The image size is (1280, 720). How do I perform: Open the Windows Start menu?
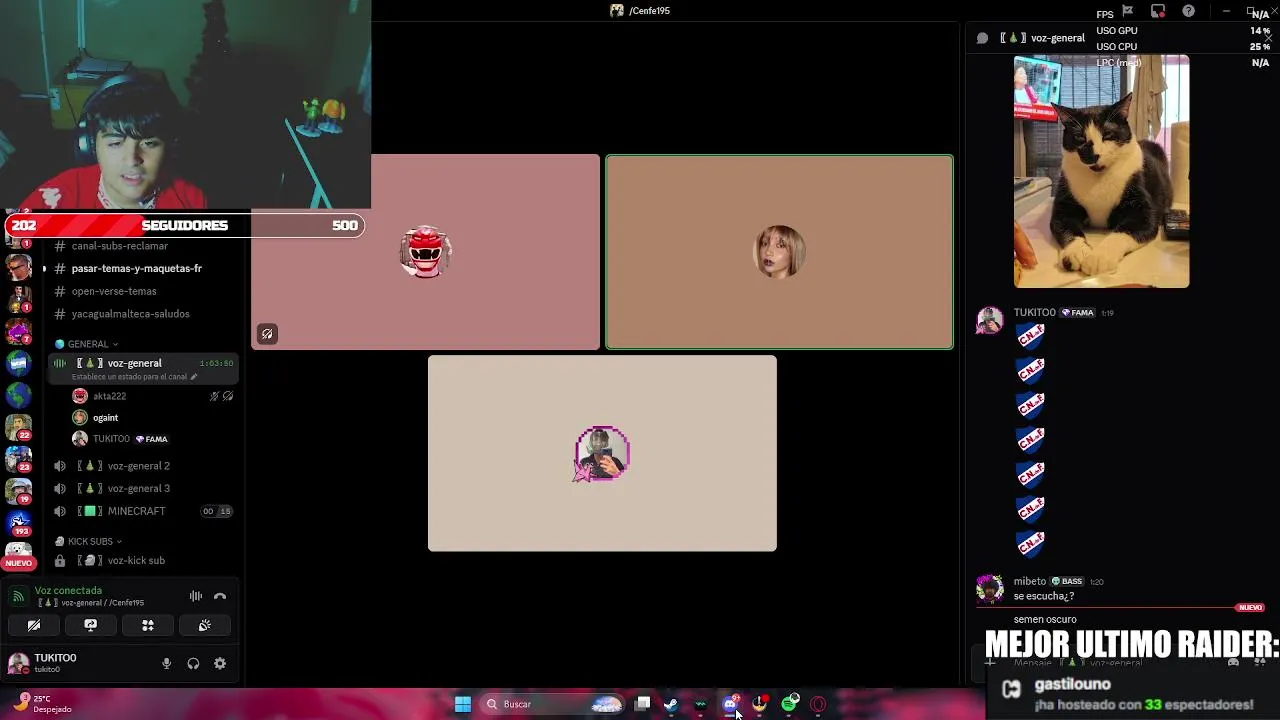click(463, 704)
